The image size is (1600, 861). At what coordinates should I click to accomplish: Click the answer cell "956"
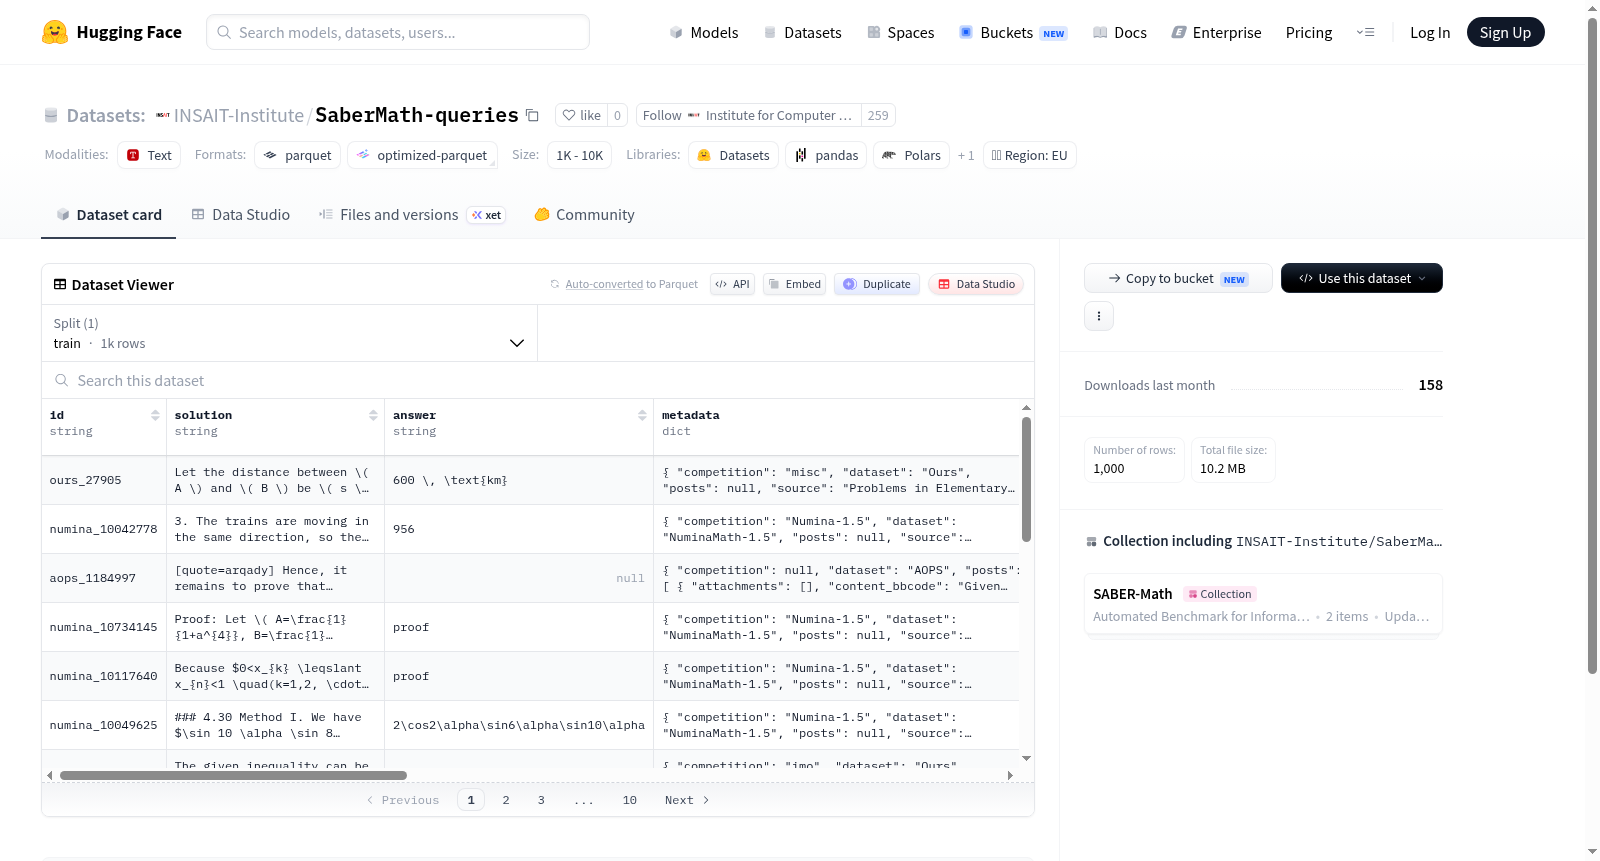[x=519, y=529]
